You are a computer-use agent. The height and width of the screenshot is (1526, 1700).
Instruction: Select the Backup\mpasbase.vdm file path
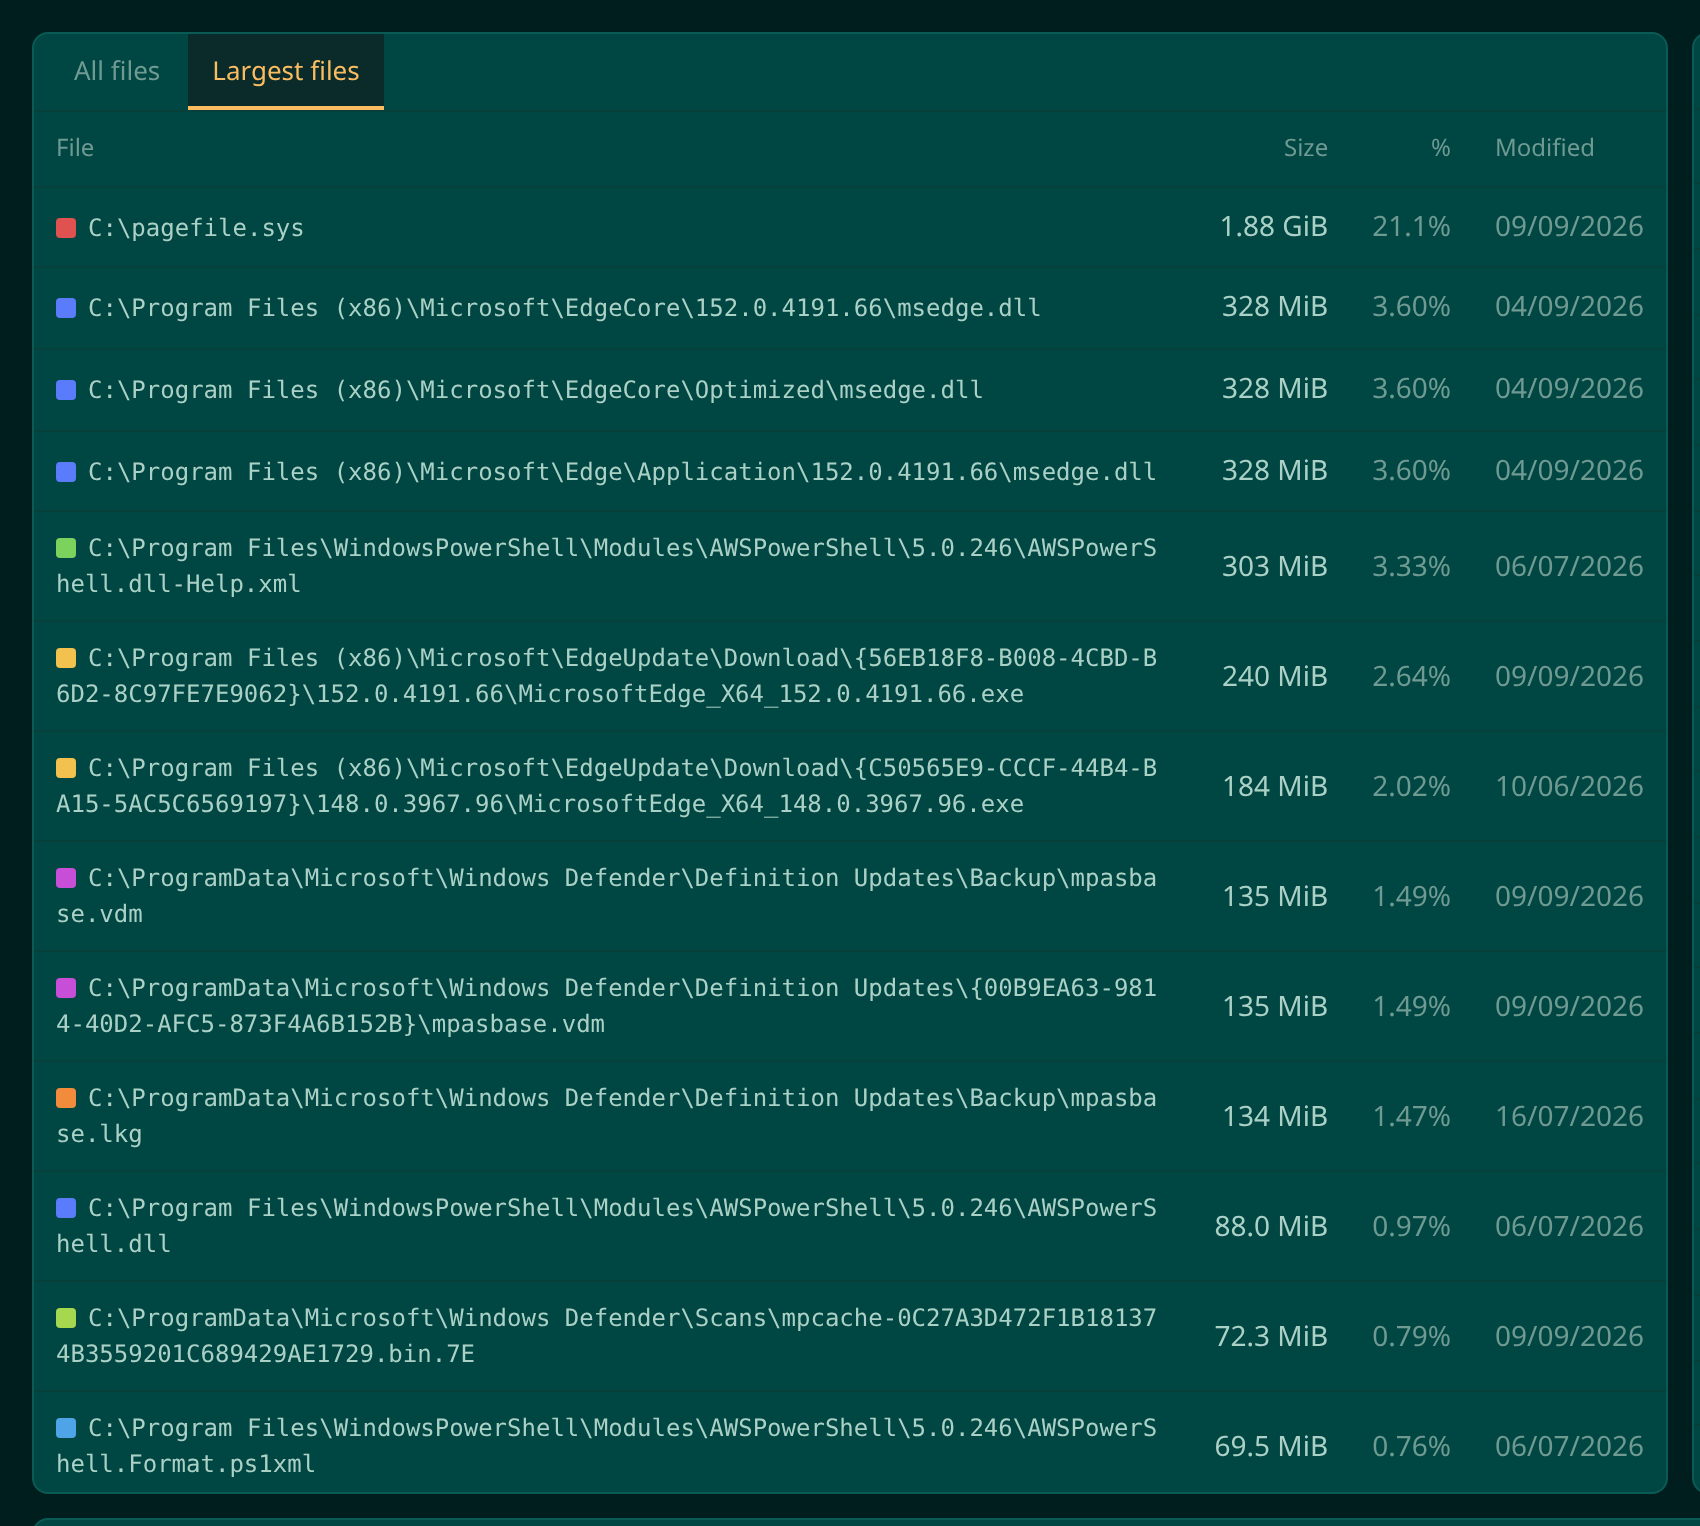(x=606, y=896)
